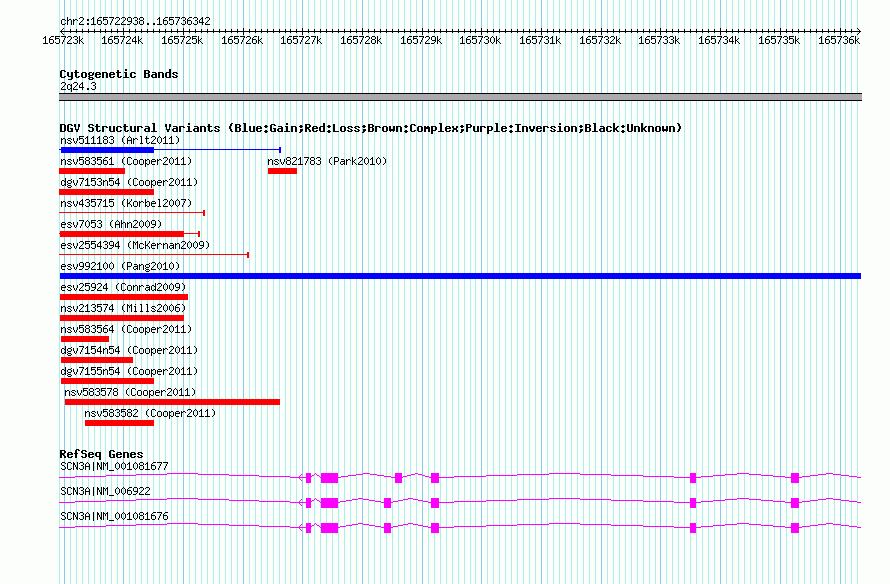This screenshot has width=890, height=584.
Task: Click nsv213574 (Mills2006) variant label
Action: pos(123,308)
